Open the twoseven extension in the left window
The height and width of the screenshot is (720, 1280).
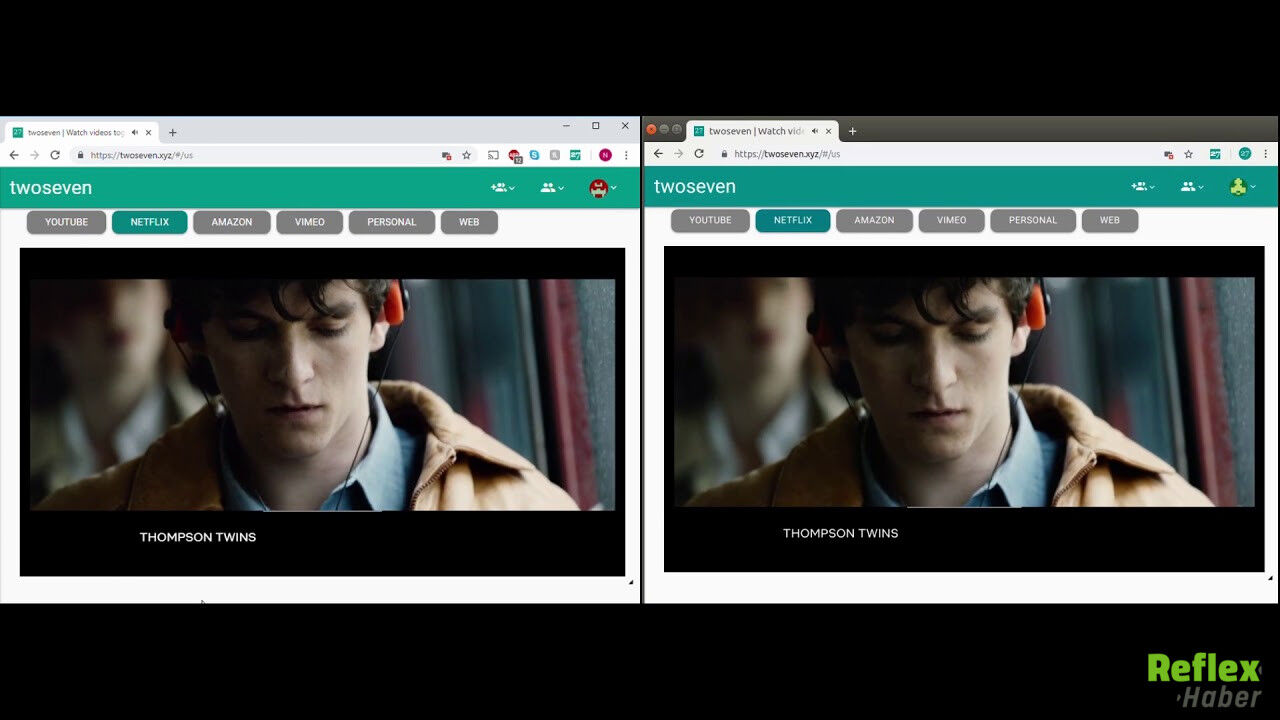[575, 155]
